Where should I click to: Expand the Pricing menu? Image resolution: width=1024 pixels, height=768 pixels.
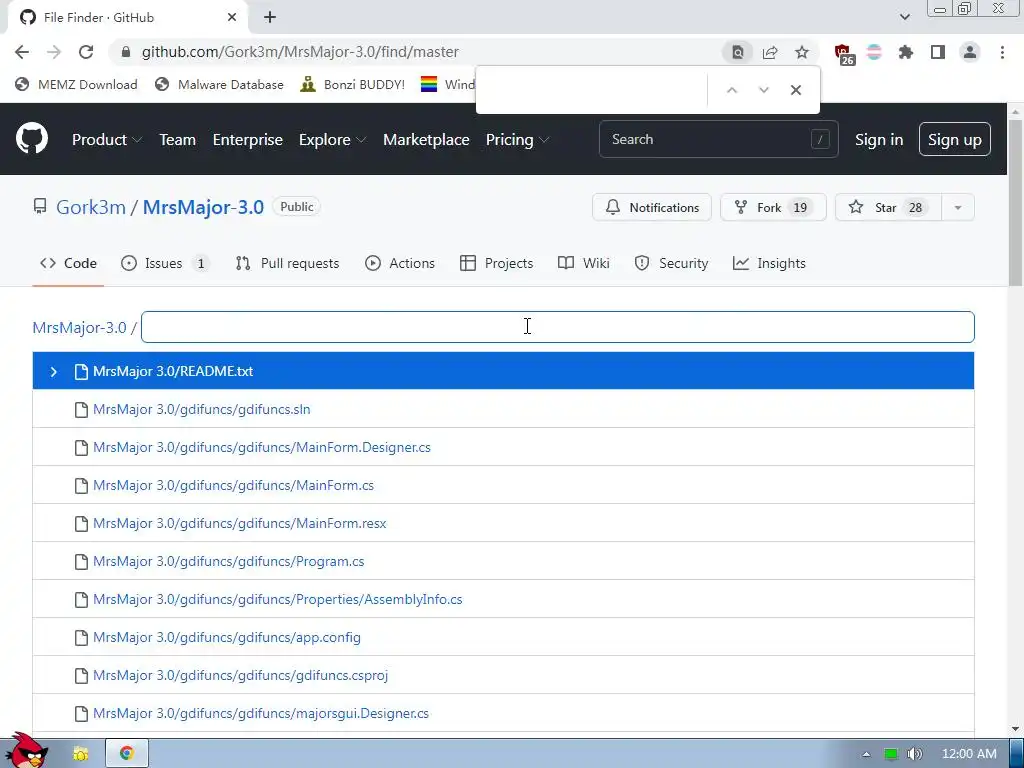point(517,140)
